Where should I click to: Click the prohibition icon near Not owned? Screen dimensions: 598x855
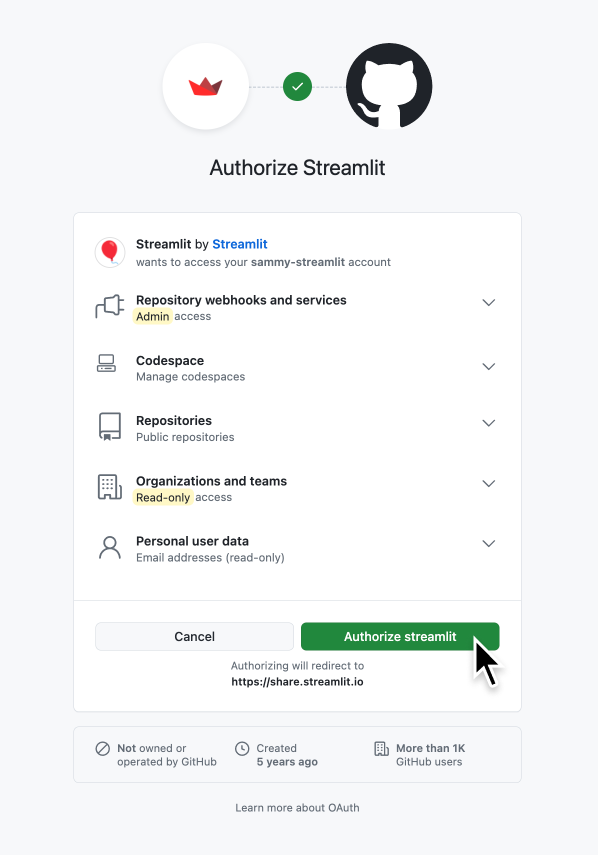[105, 748]
